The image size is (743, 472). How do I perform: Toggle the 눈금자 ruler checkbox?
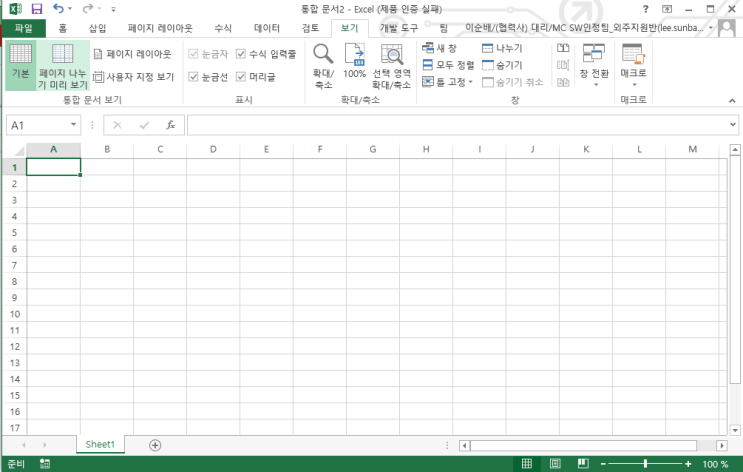(193, 54)
